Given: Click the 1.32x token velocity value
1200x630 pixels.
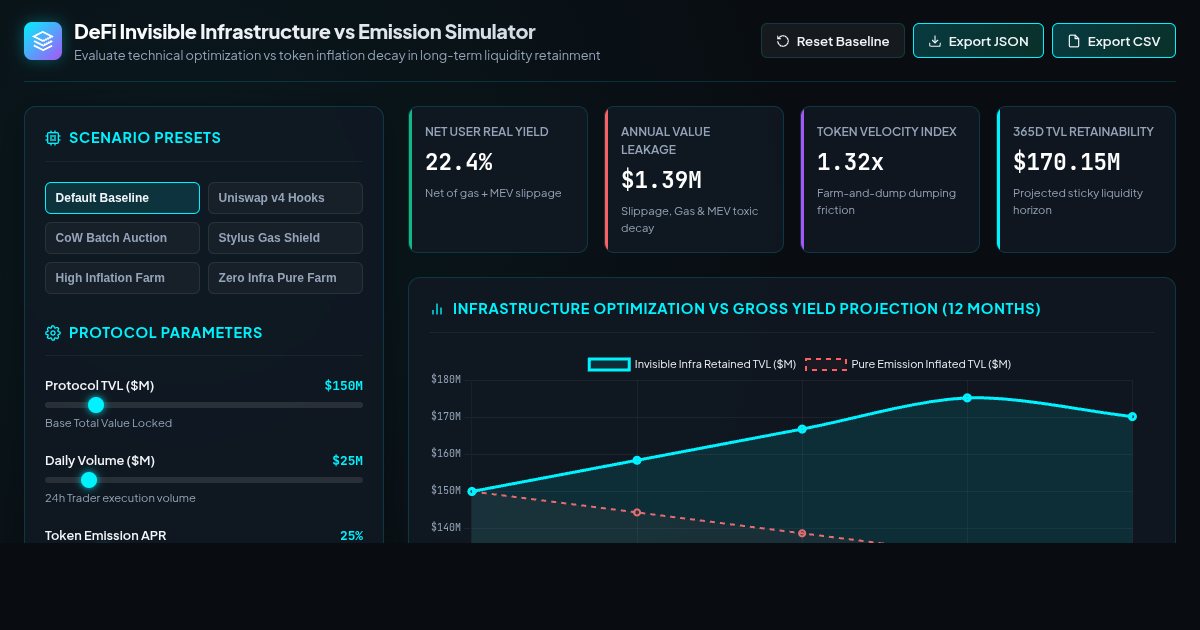Looking at the screenshot, I should click(x=851, y=162).
